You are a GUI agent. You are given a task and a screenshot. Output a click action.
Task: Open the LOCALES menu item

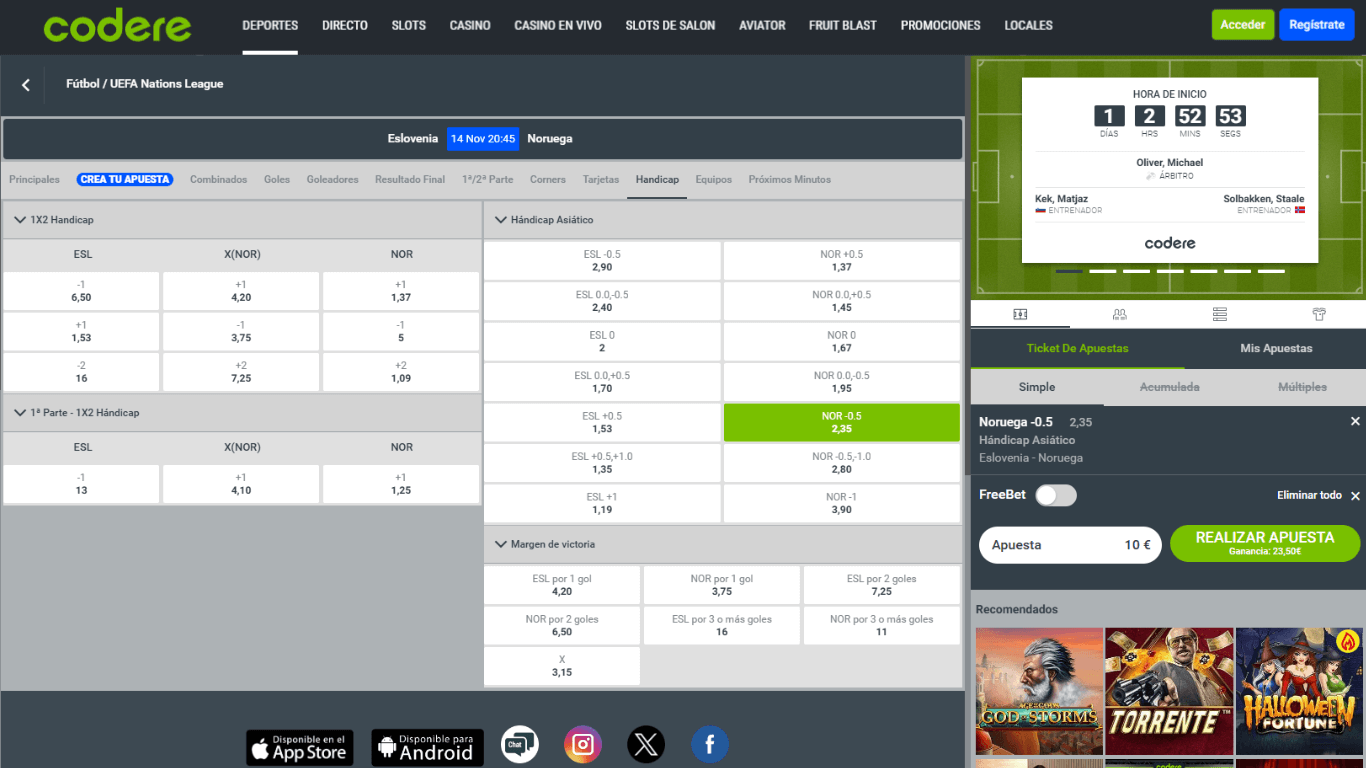coord(1028,26)
